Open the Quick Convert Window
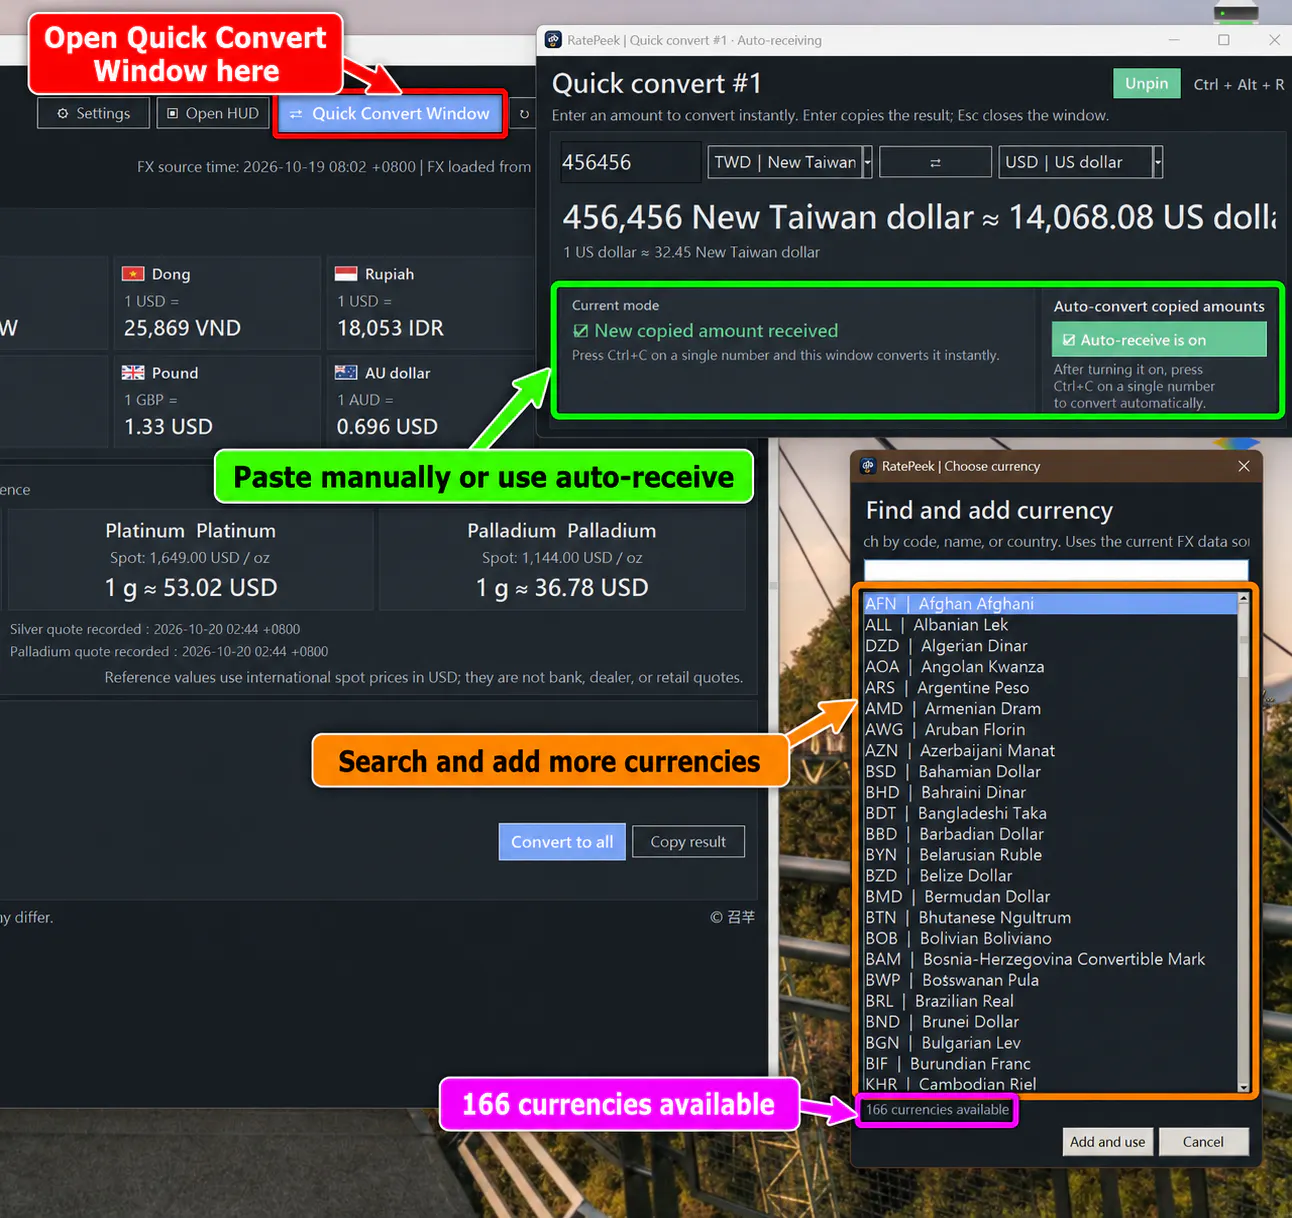The height and width of the screenshot is (1218, 1292). [x=390, y=113]
